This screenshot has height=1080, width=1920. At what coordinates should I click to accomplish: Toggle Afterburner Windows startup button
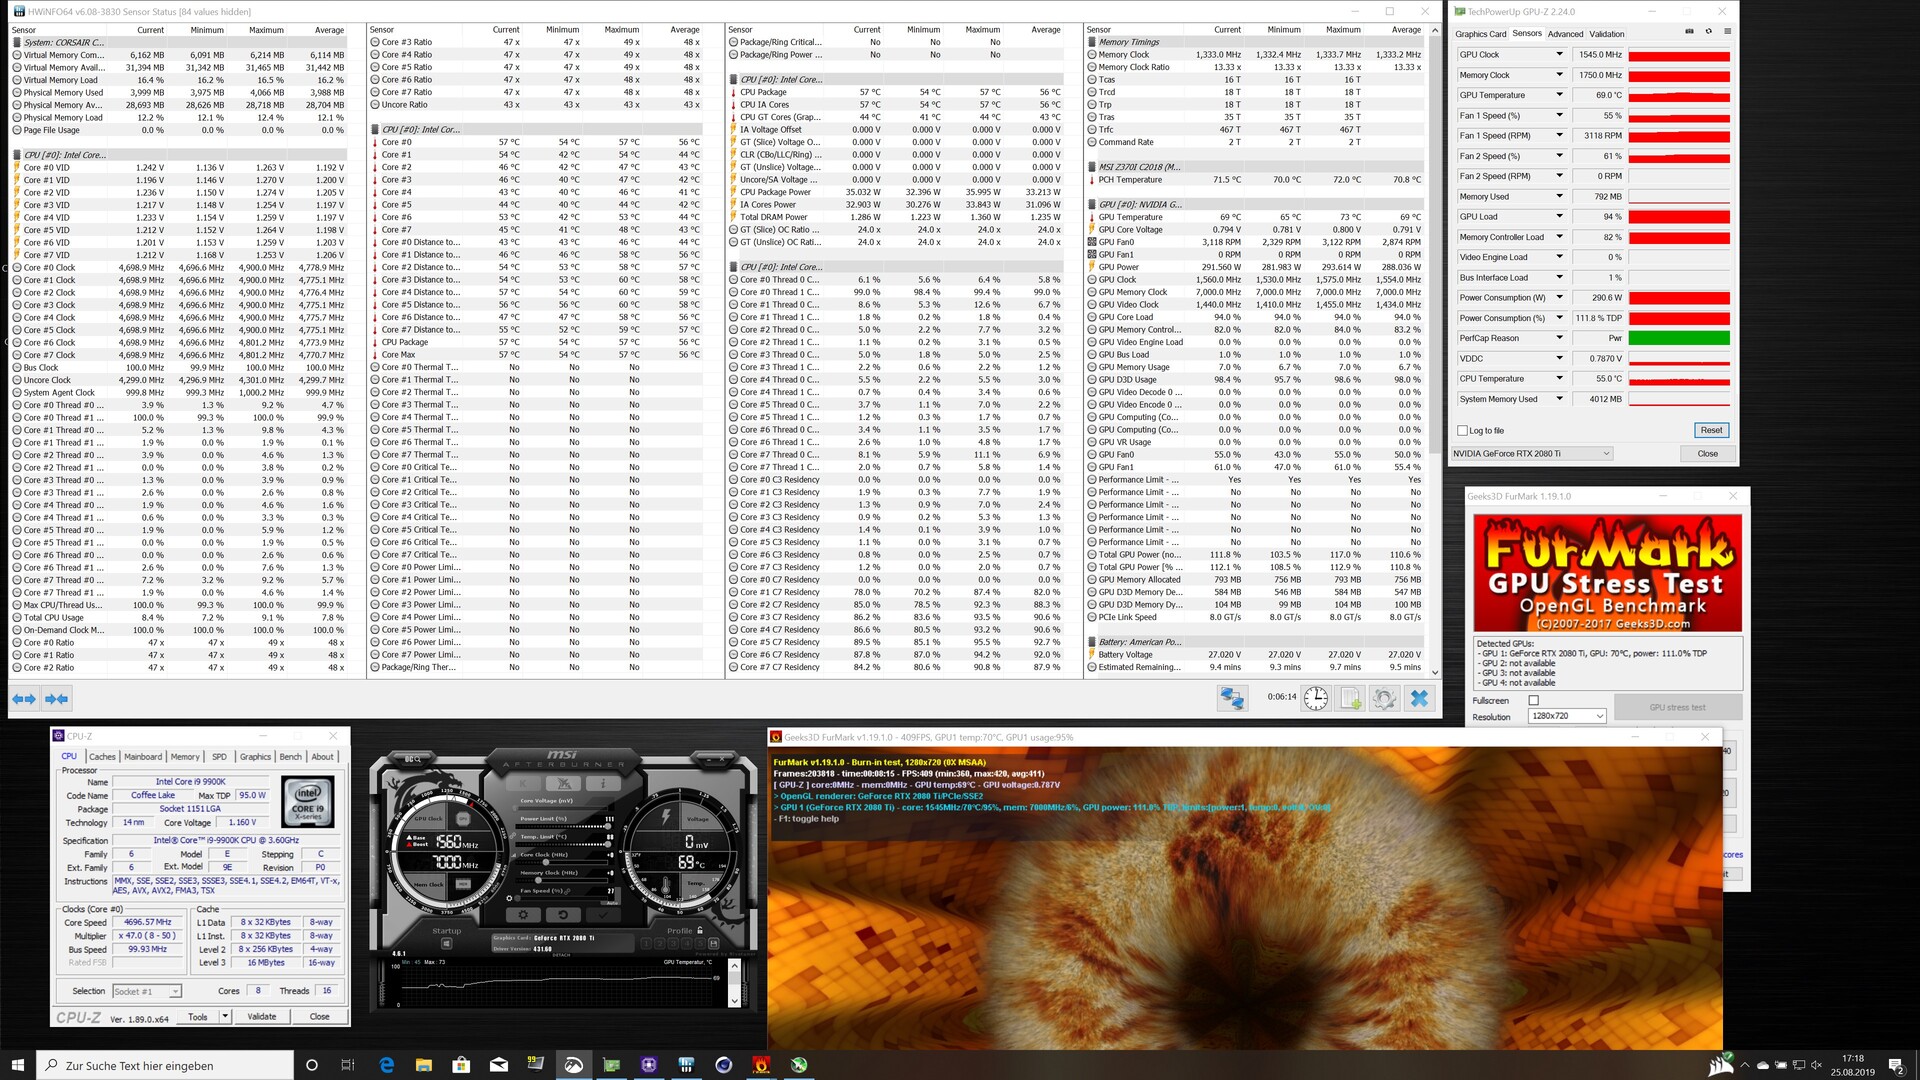[447, 945]
